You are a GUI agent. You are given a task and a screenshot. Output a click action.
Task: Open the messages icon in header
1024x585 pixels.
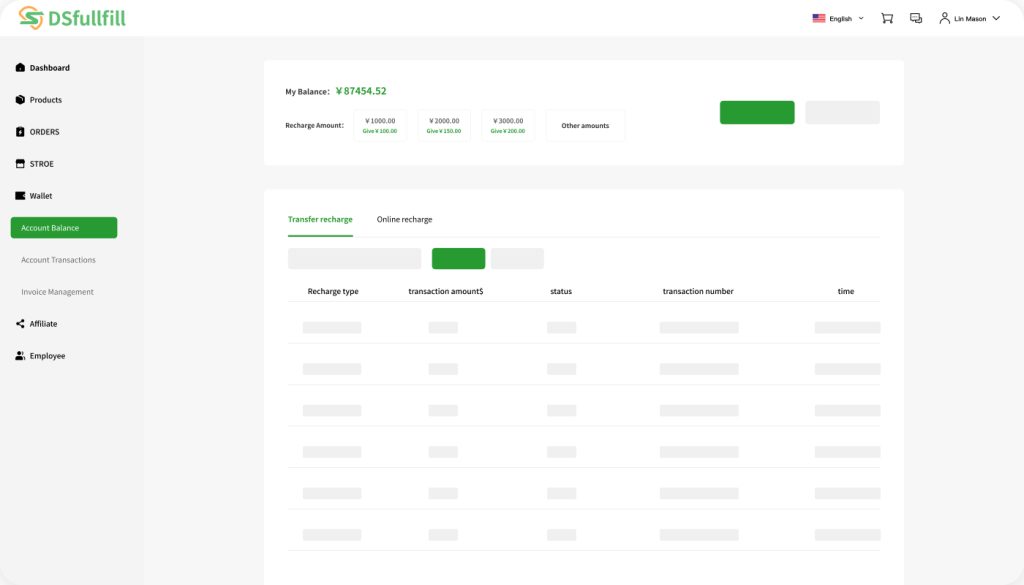click(x=916, y=18)
